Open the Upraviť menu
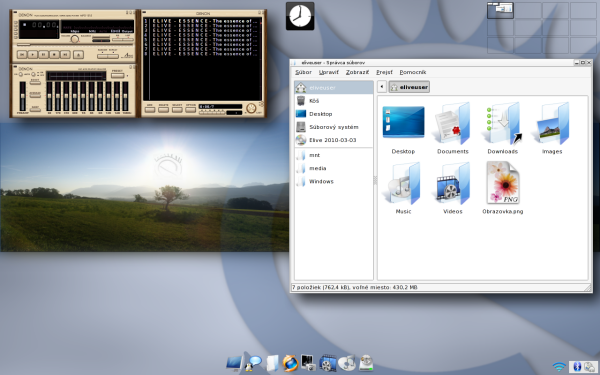 coord(329,72)
